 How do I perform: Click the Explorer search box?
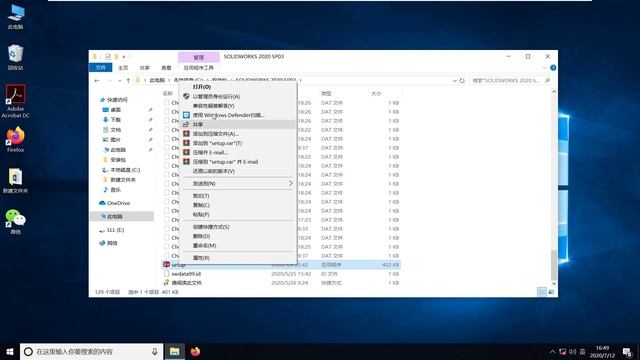[x=510, y=80]
